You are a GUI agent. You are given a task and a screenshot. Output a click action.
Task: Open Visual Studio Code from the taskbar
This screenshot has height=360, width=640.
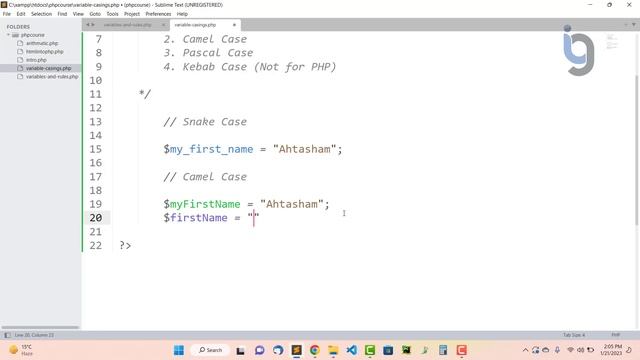[x=351, y=350]
